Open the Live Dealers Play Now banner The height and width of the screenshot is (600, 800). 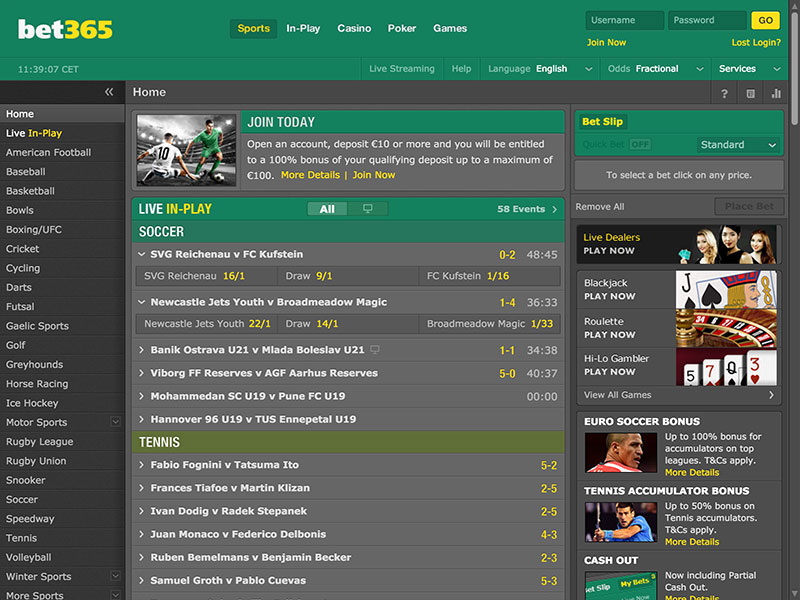(x=677, y=244)
